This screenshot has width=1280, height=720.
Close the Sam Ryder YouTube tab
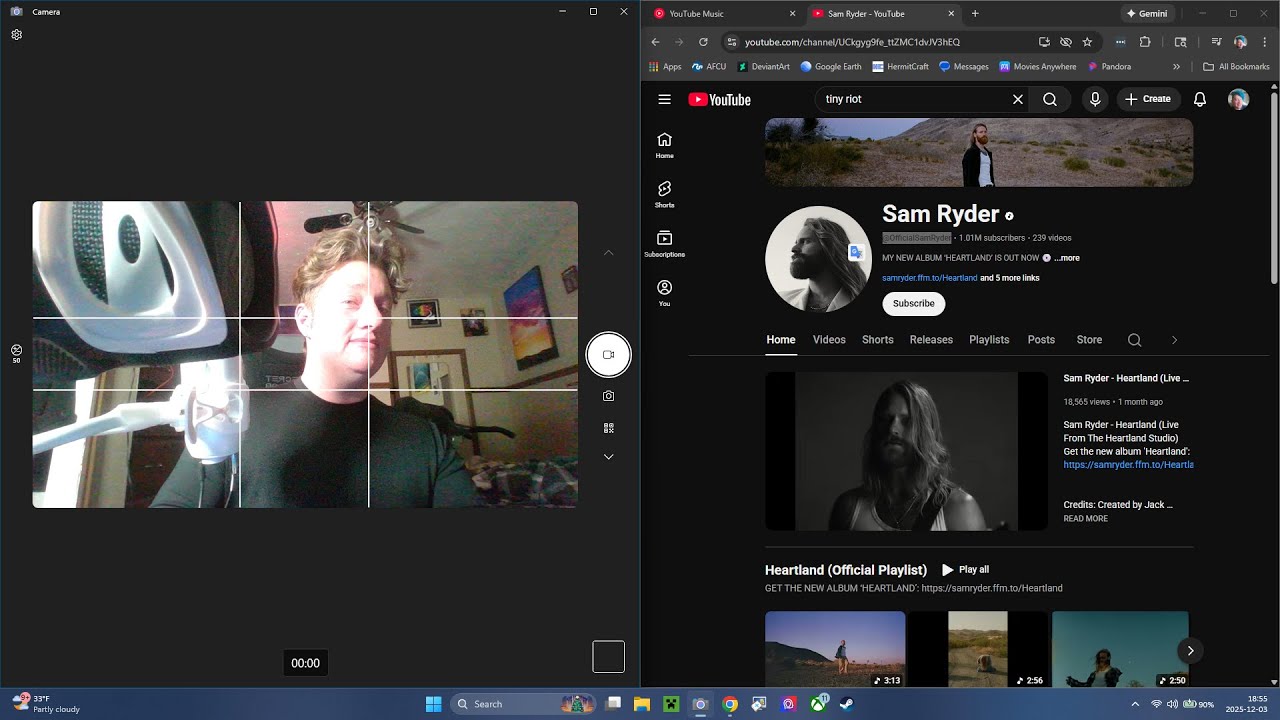(951, 14)
